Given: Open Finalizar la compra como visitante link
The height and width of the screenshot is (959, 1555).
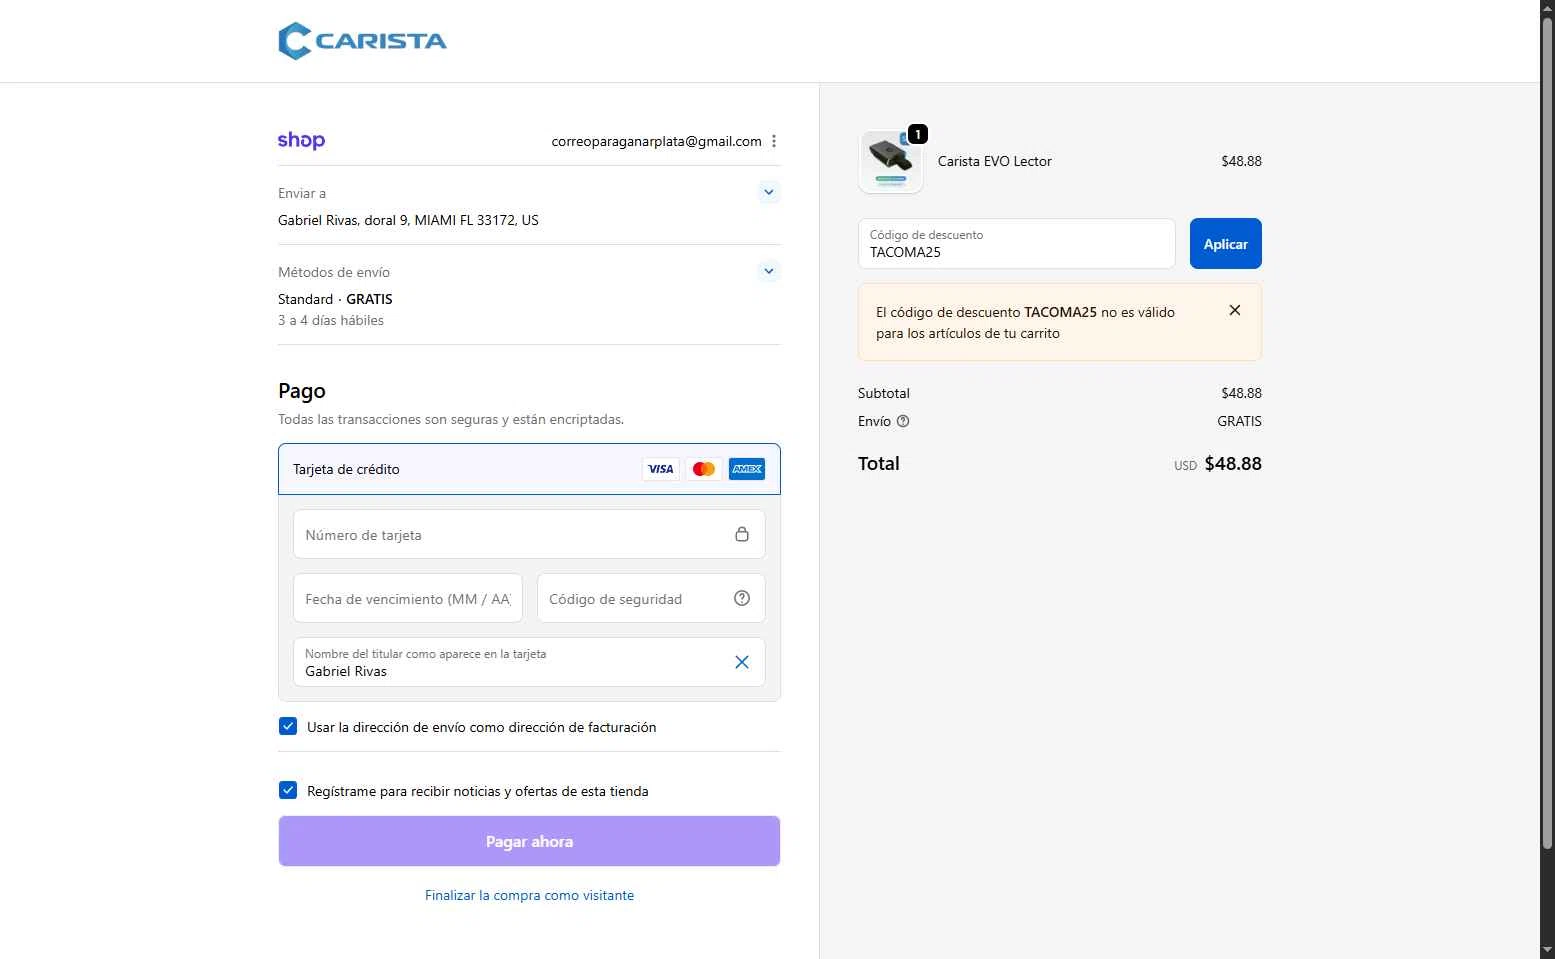Looking at the screenshot, I should tap(529, 895).
